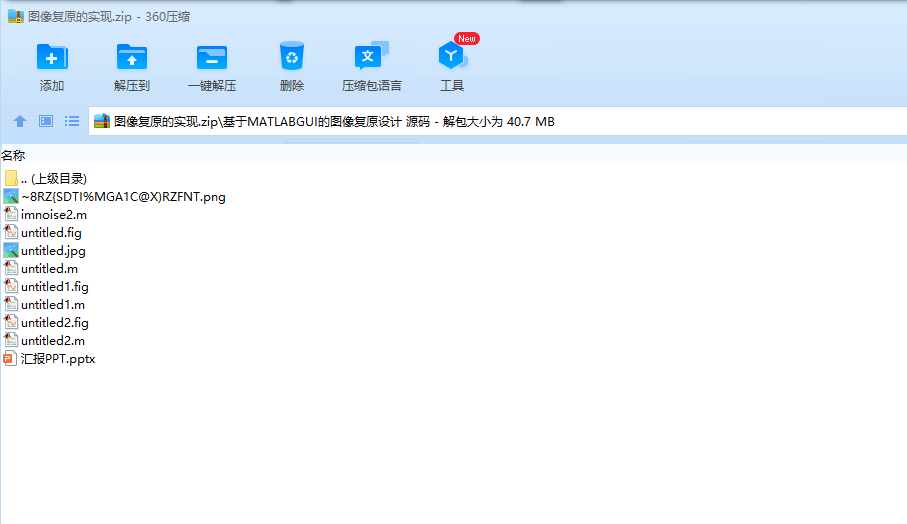Switch to thumbnail view icon

(x=46, y=121)
